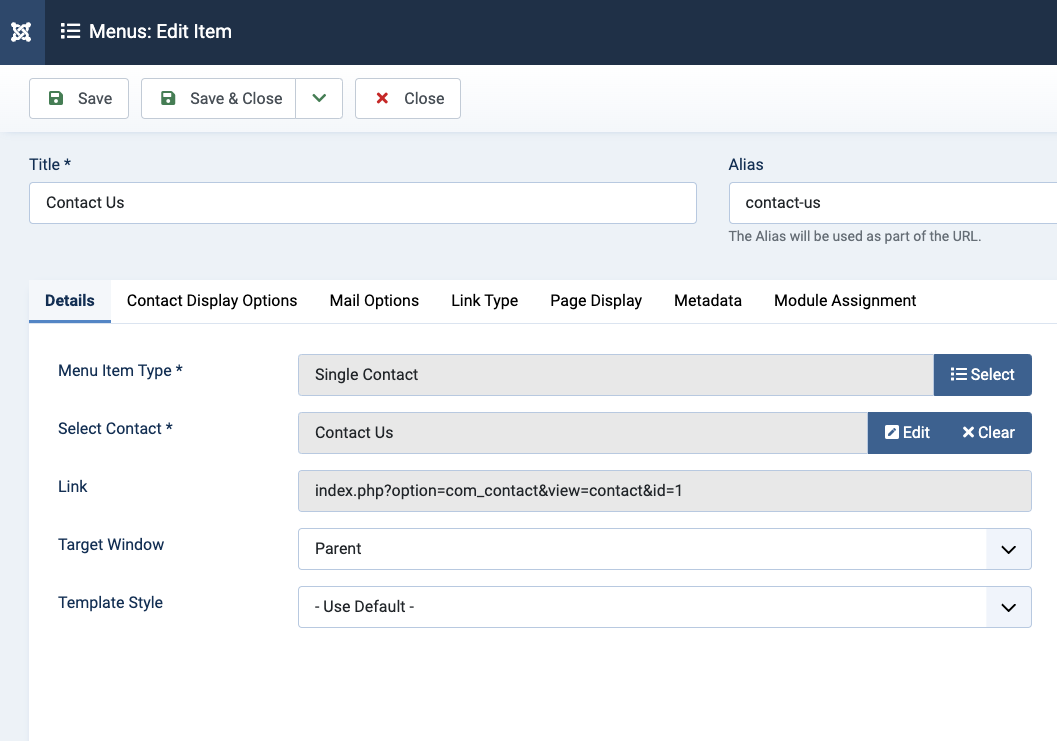Click Edit button for selected contact
Screen dimensions: 1057x741
(x=907, y=432)
